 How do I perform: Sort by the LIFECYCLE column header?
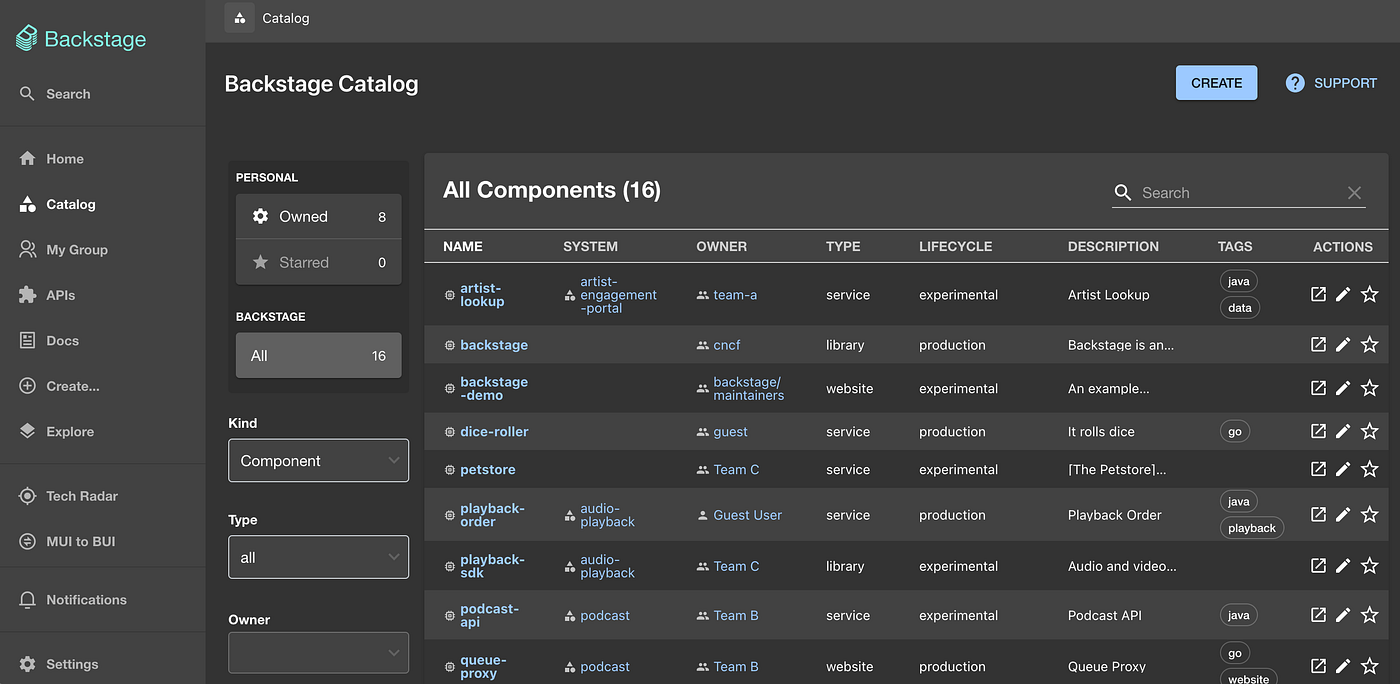pos(955,246)
